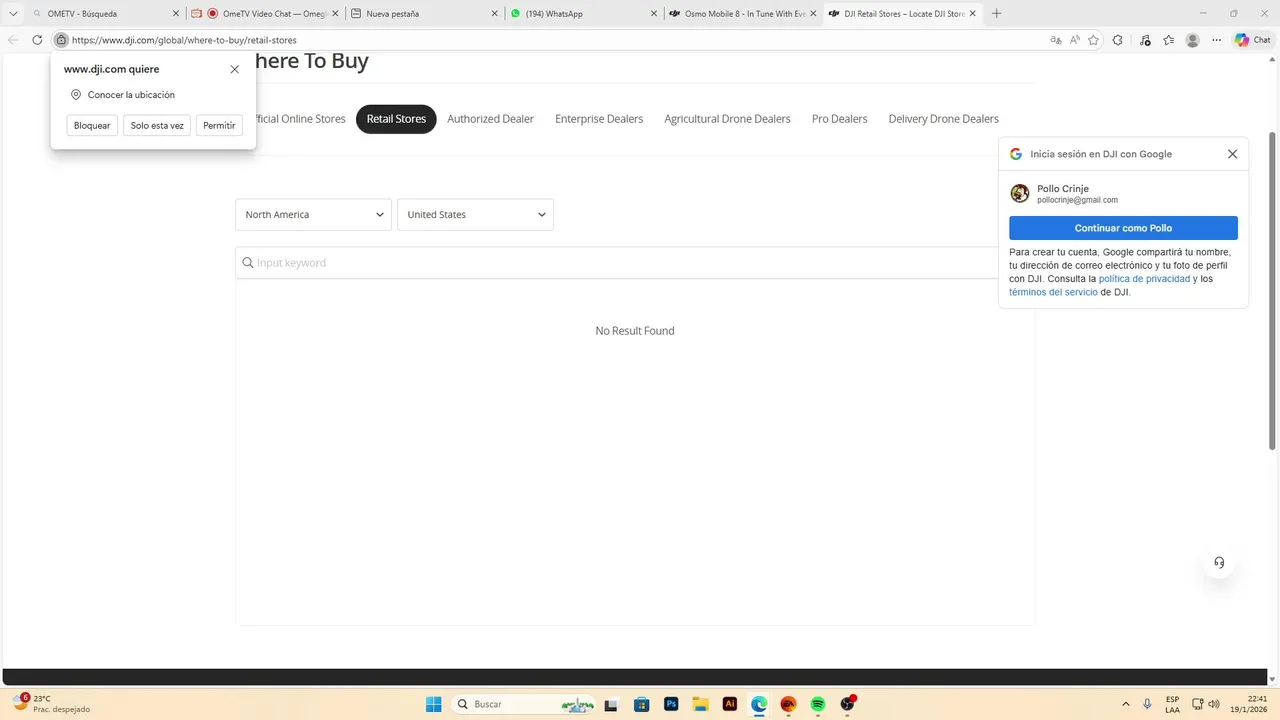
Task: Open OBS Studio from the taskbar
Action: pos(848,704)
